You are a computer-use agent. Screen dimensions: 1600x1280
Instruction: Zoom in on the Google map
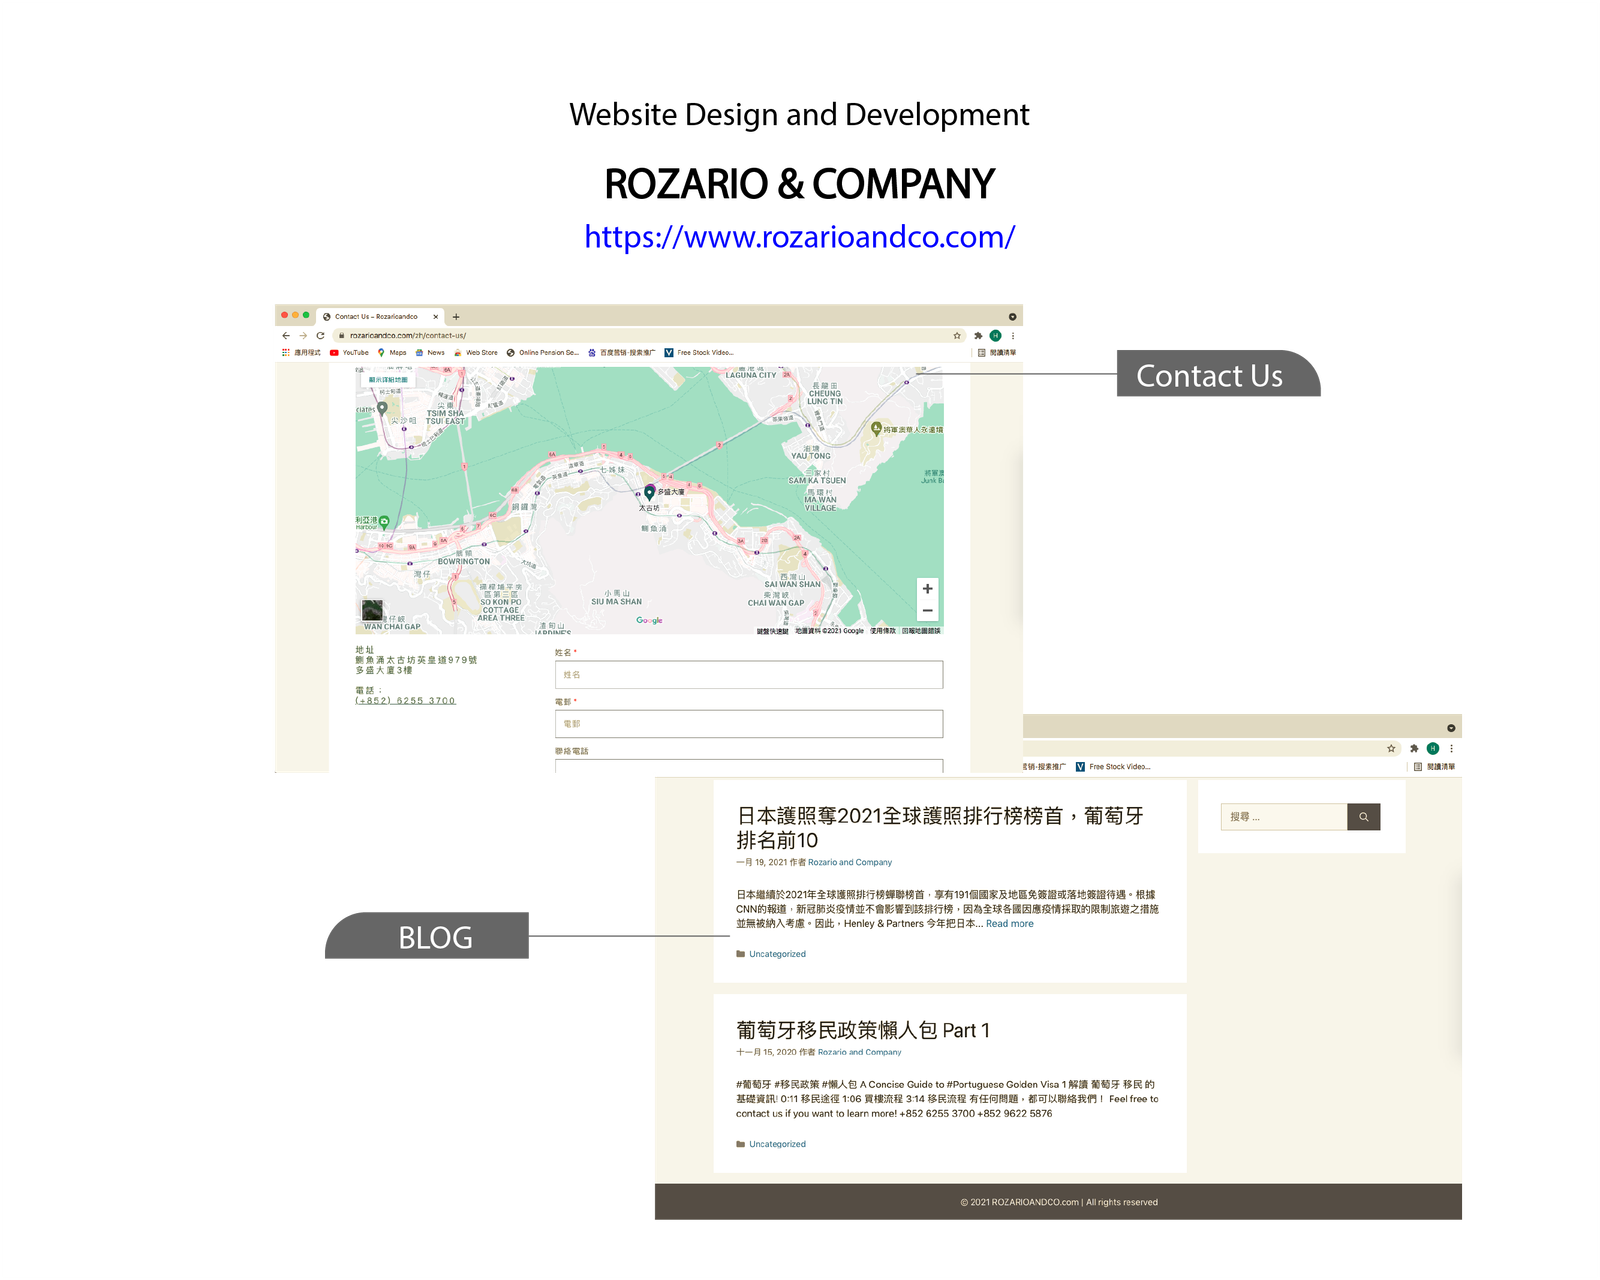pyautogui.click(x=927, y=589)
